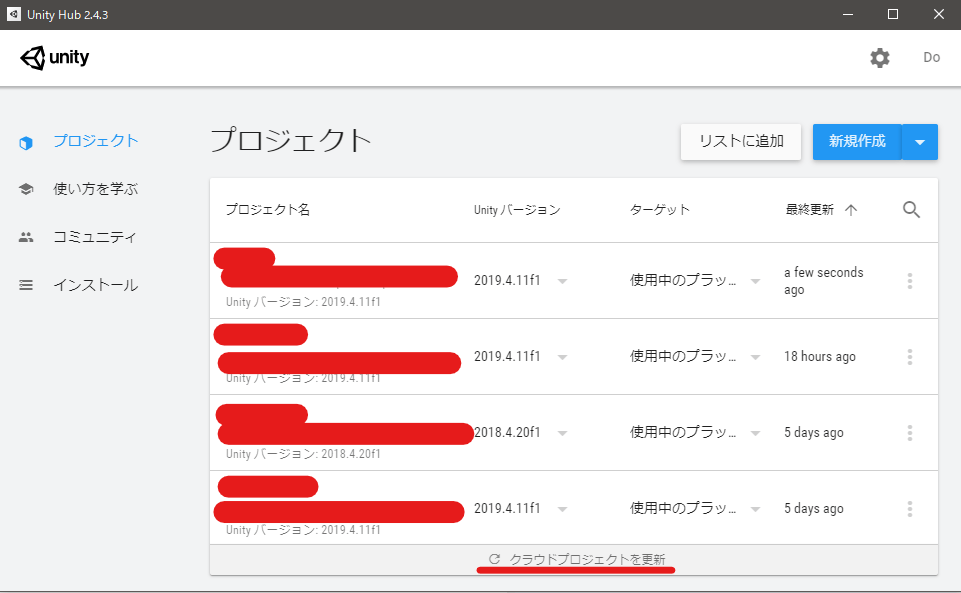
Task: Click the '18 hours ago' timestamp
Action: pos(820,357)
